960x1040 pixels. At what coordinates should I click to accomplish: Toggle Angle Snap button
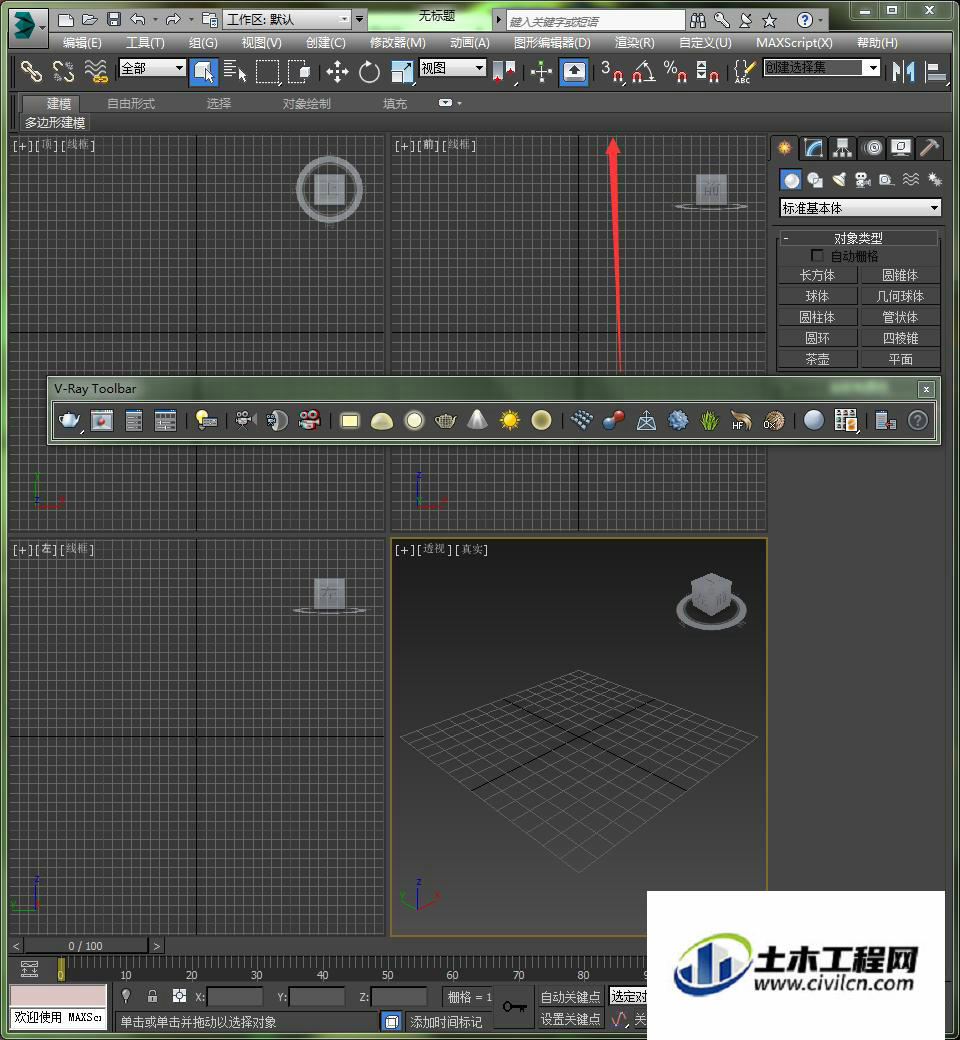tap(644, 72)
